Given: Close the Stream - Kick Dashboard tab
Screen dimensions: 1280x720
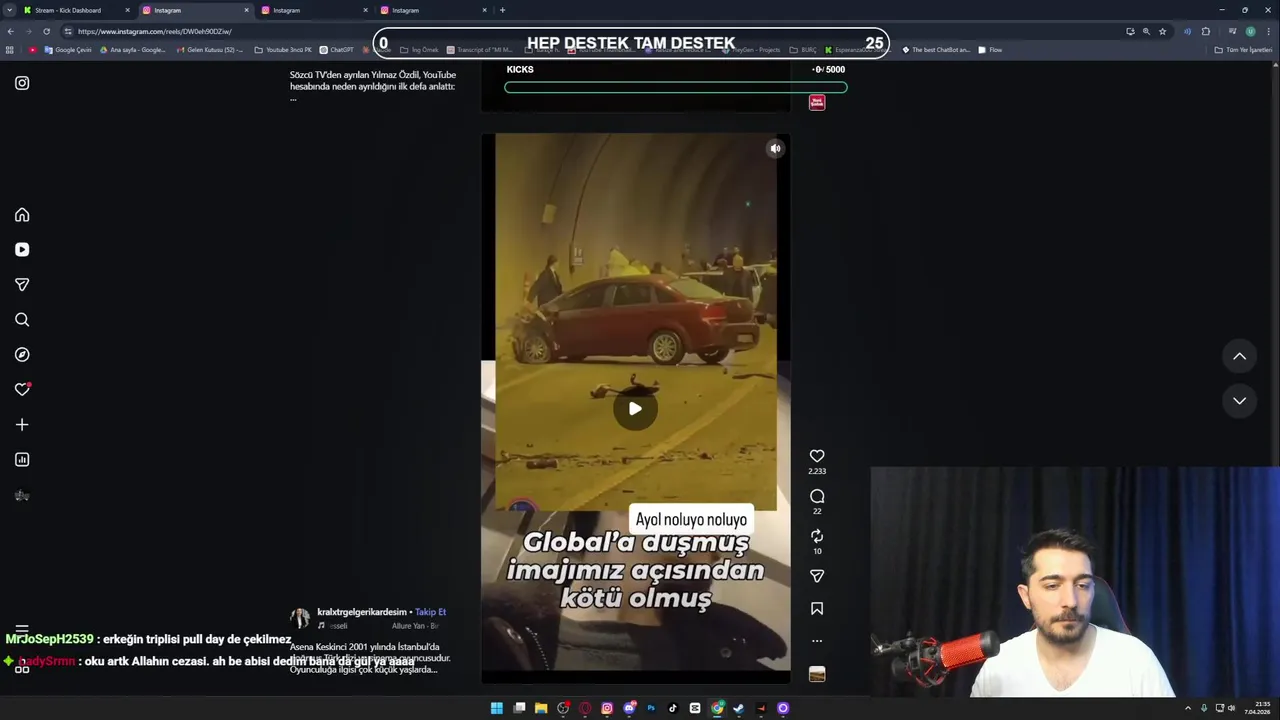Looking at the screenshot, I should point(127,10).
